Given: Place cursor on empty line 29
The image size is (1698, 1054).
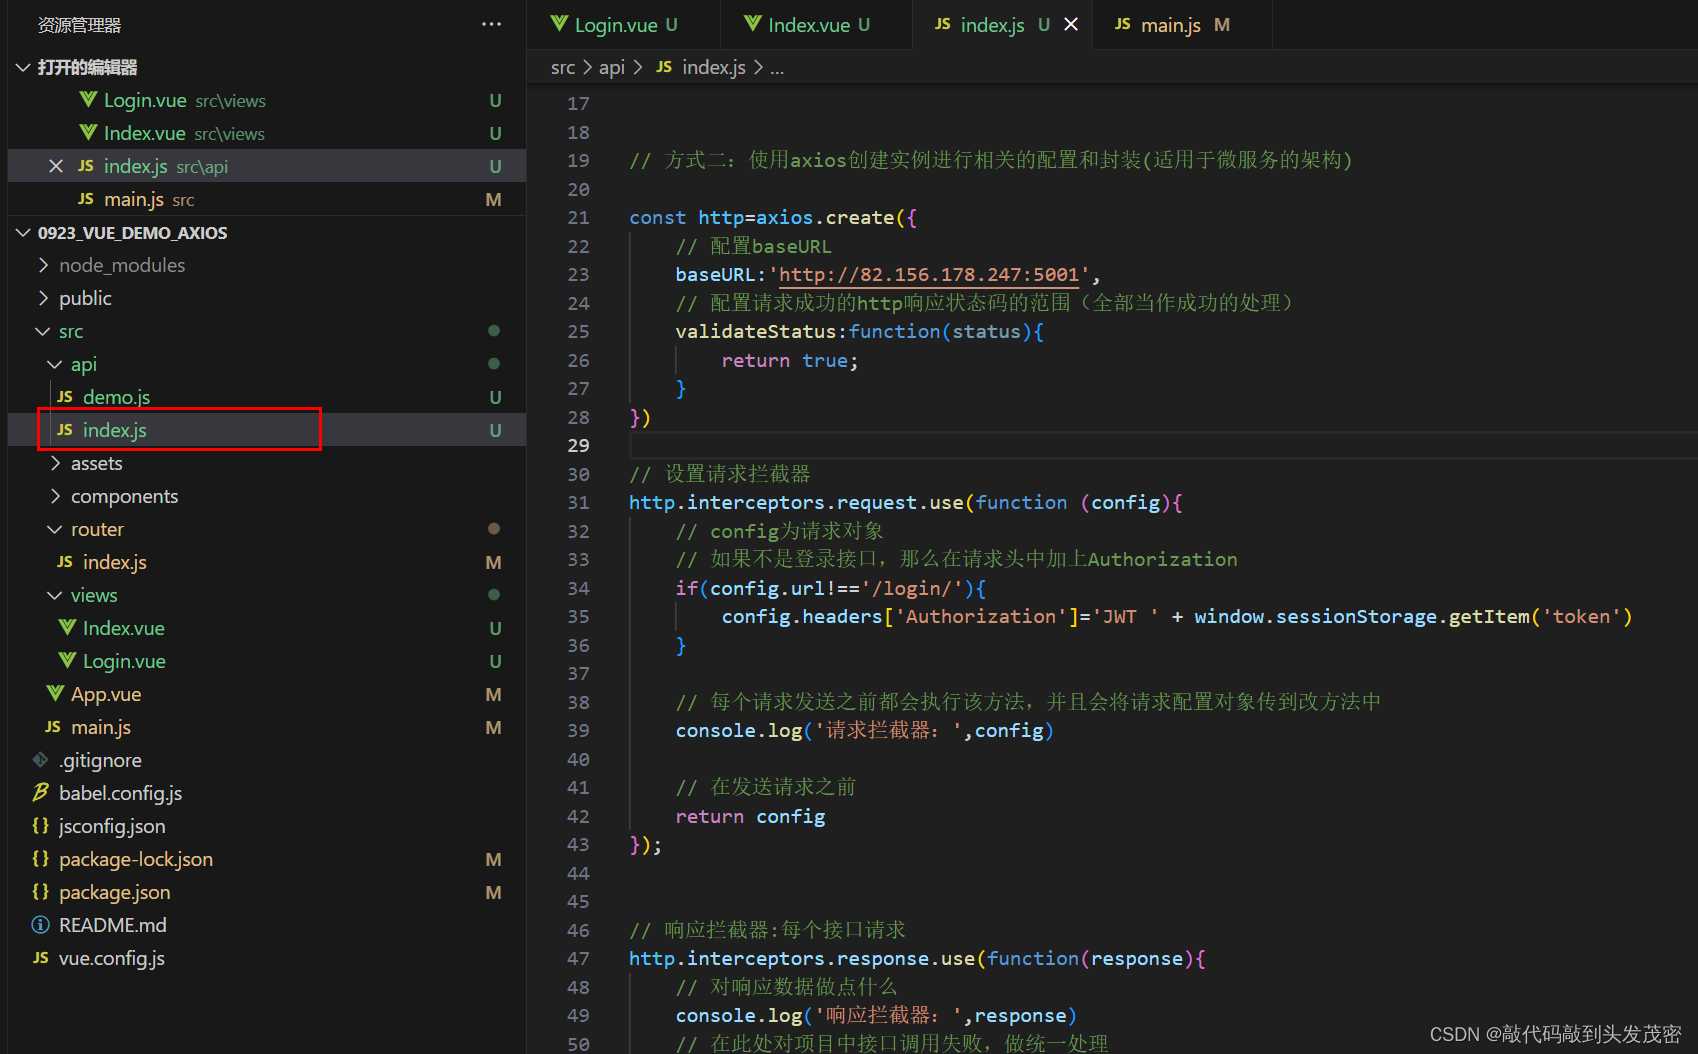Looking at the screenshot, I should point(1160,446).
